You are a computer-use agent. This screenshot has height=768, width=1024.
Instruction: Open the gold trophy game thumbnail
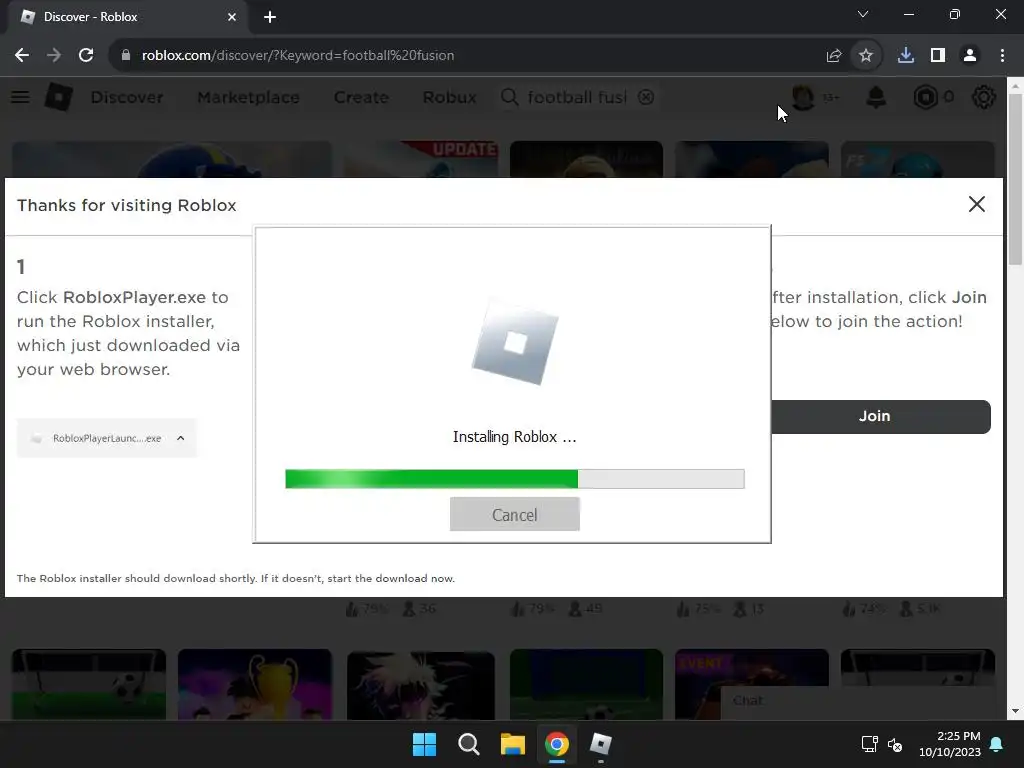click(x=255, y=684)
